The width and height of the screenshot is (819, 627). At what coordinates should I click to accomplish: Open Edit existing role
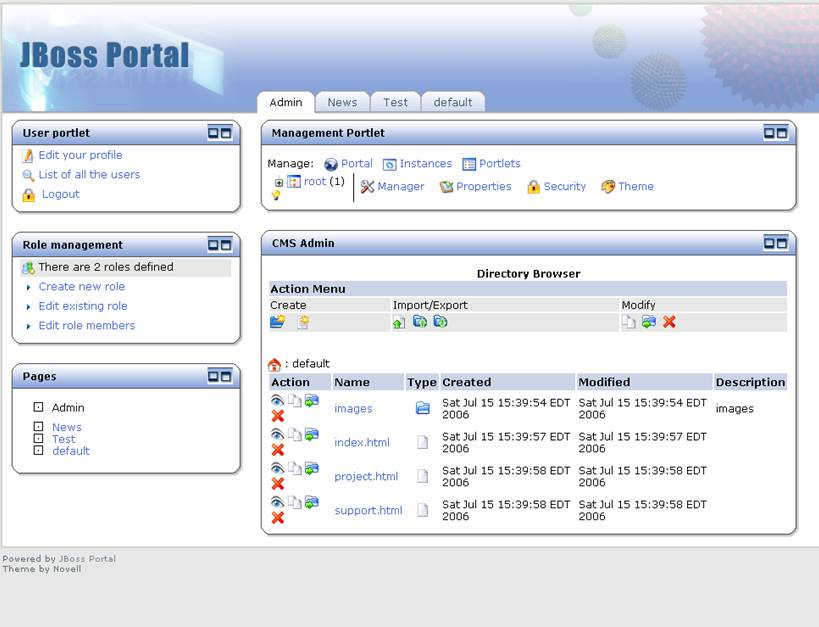83,306
